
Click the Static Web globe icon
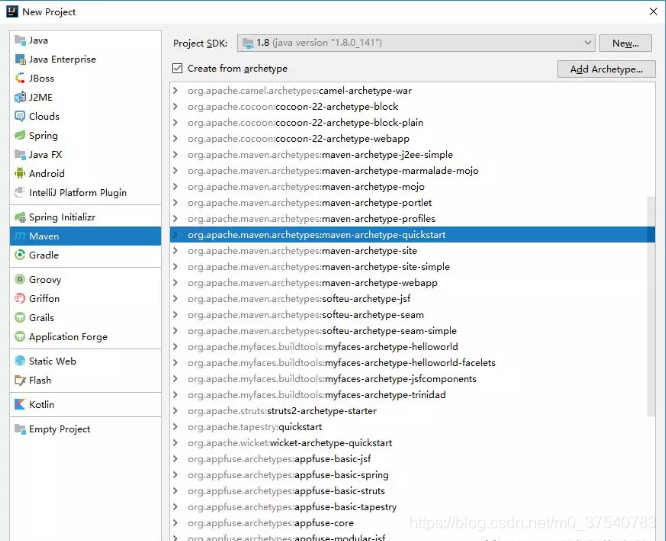point(20,361)
